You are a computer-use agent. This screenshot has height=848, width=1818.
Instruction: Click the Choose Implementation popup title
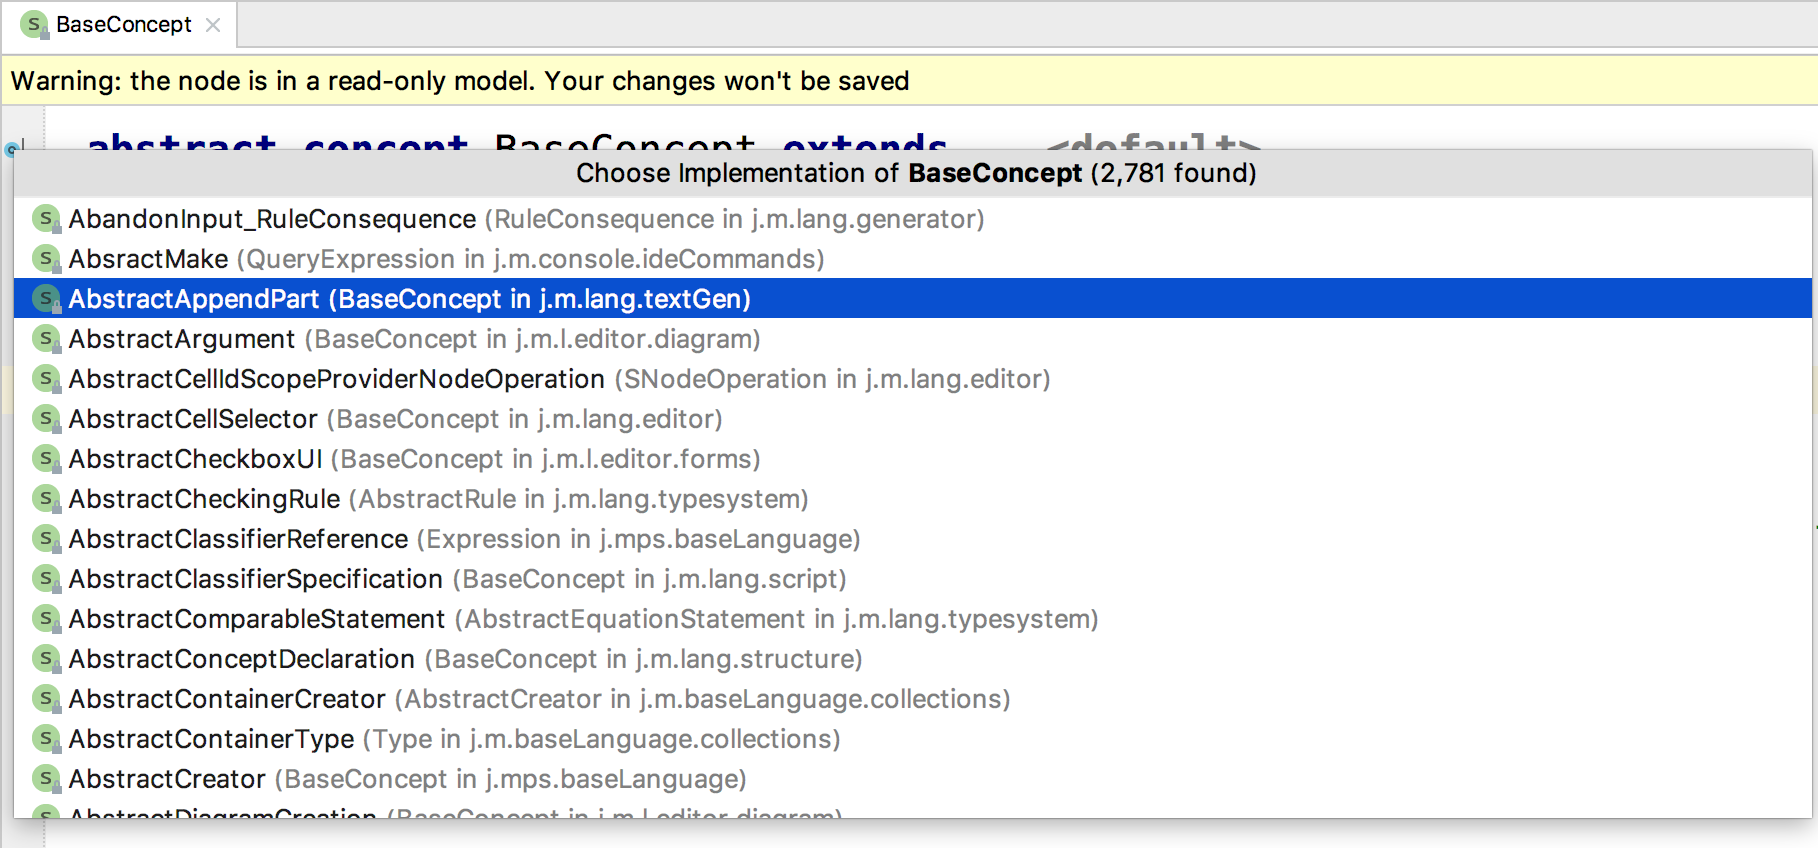[x=915, y=173]
